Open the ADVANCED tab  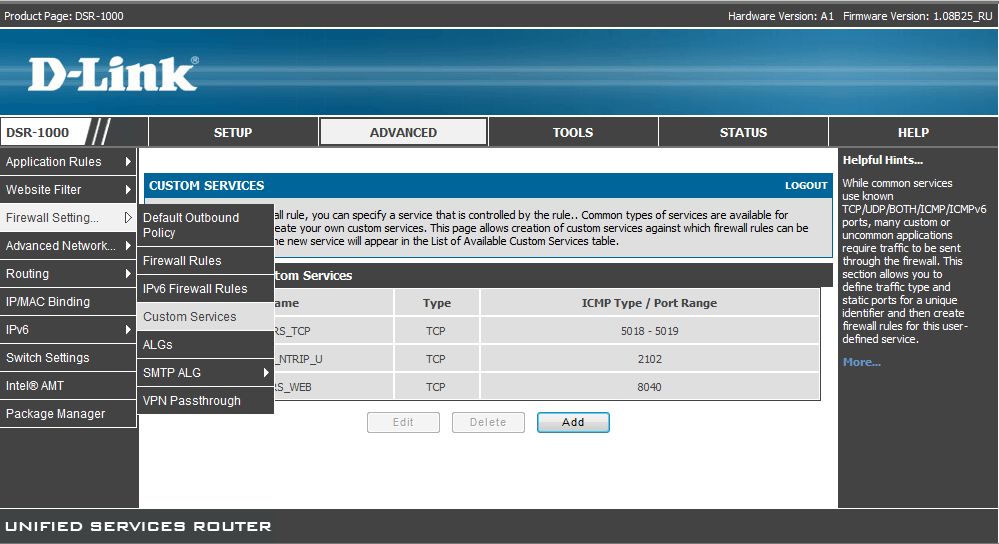[403, 132]
